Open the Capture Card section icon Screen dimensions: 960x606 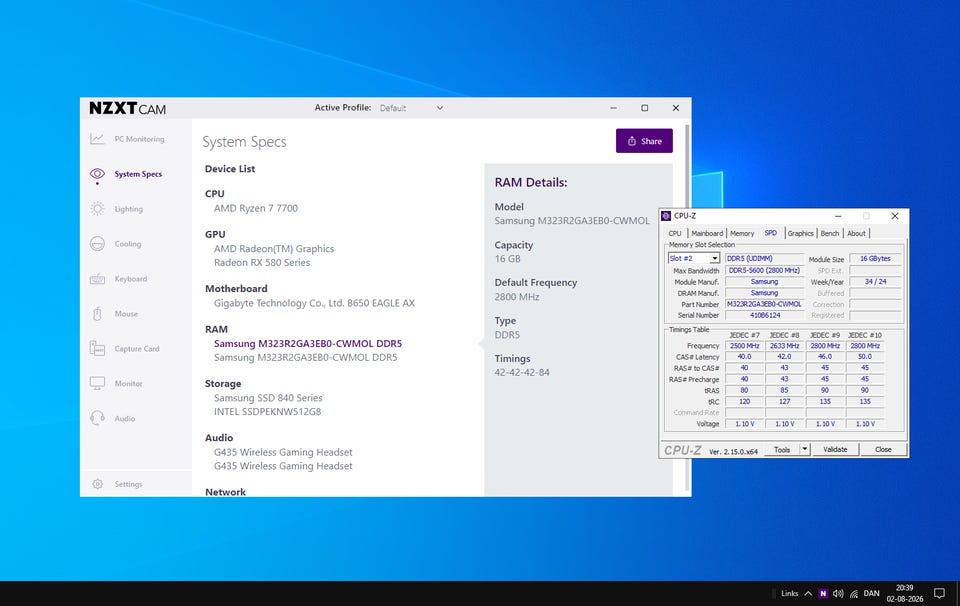[97, 349]
